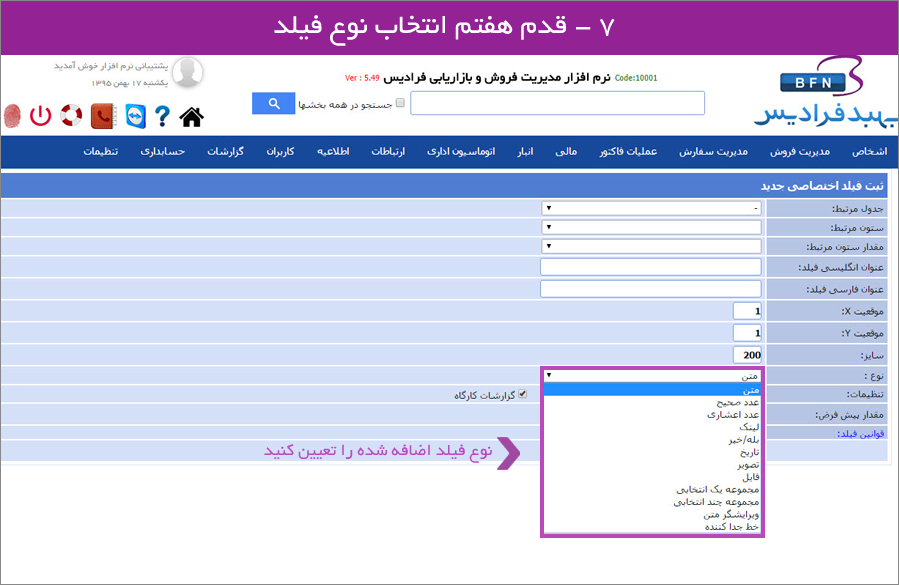This screenshot has height=585, width=899.
Task: Open the 'گزارشات' menu
Action: click(x=225, y=151)
